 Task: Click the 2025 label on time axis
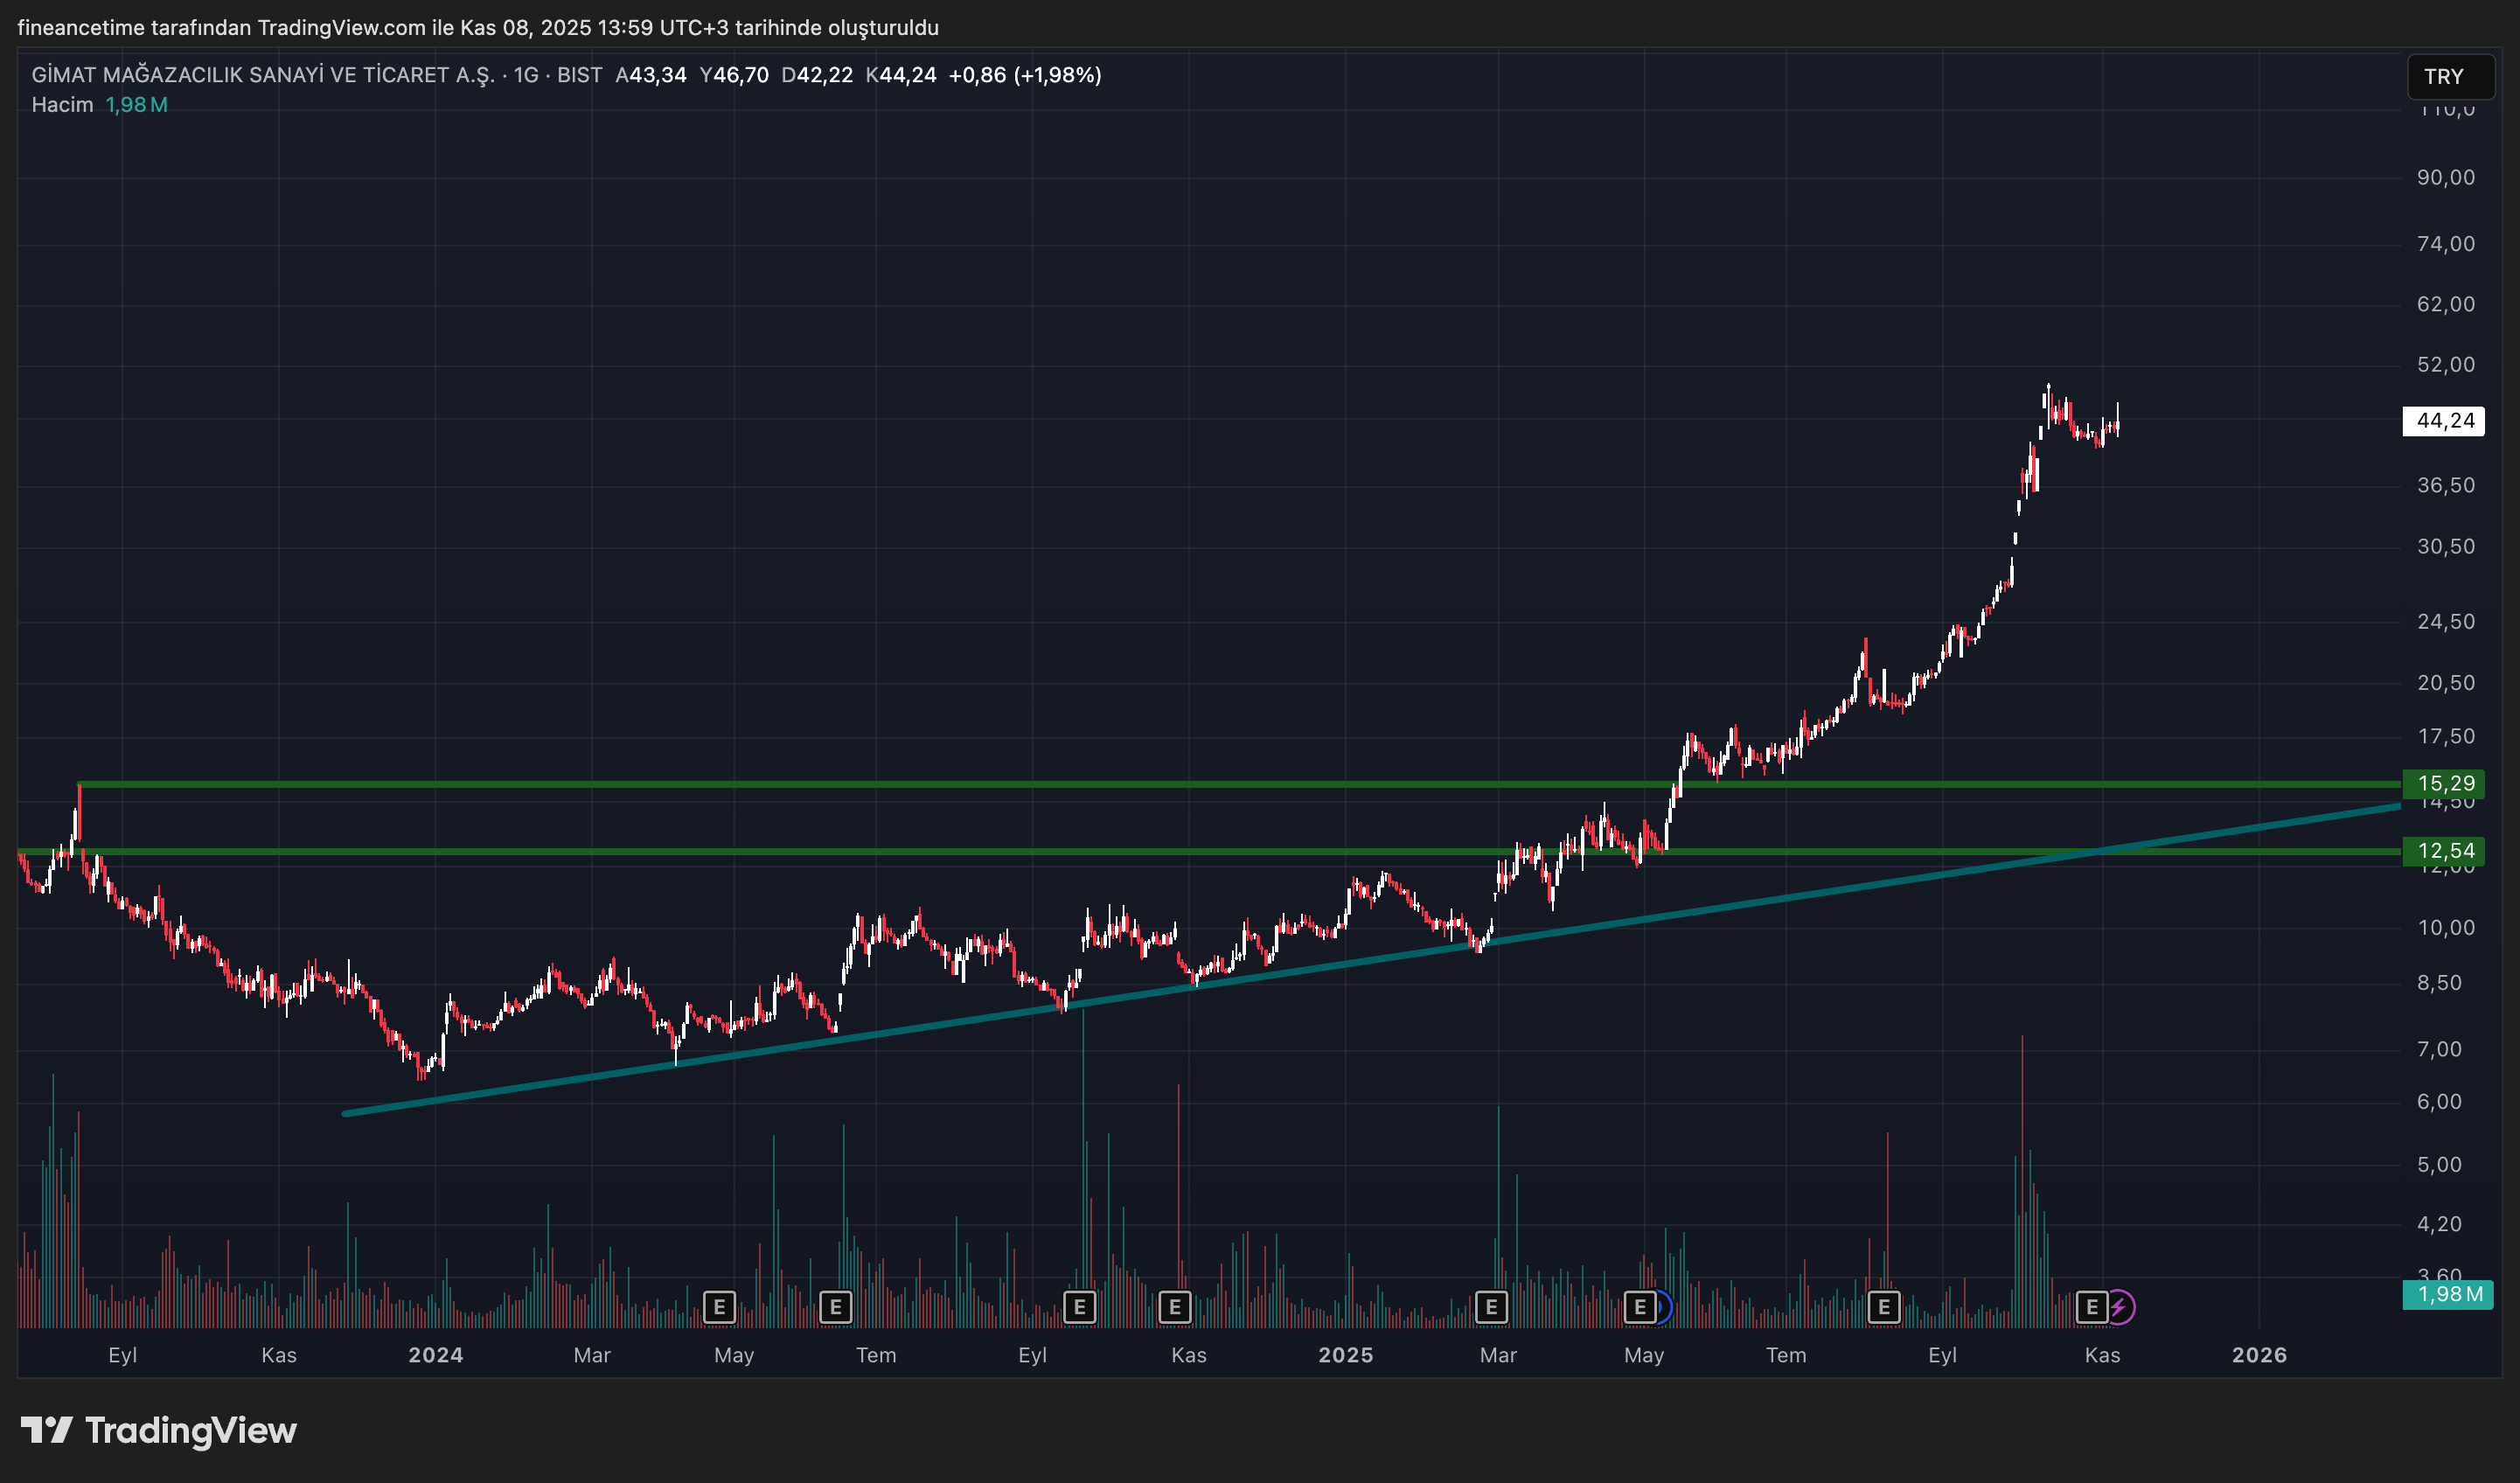pos(1345,1355)
